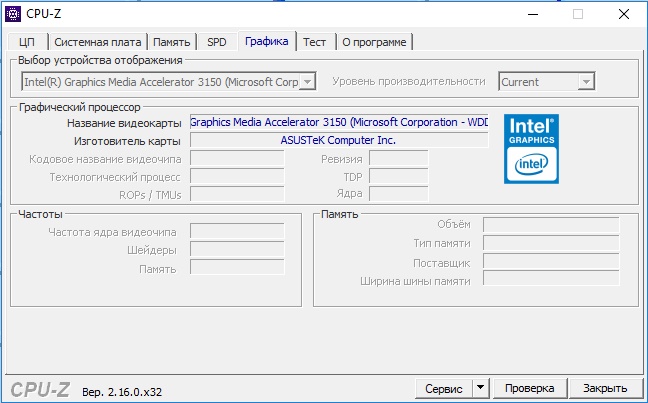
Task: Go to the Память tab
Action: (172, 42)
